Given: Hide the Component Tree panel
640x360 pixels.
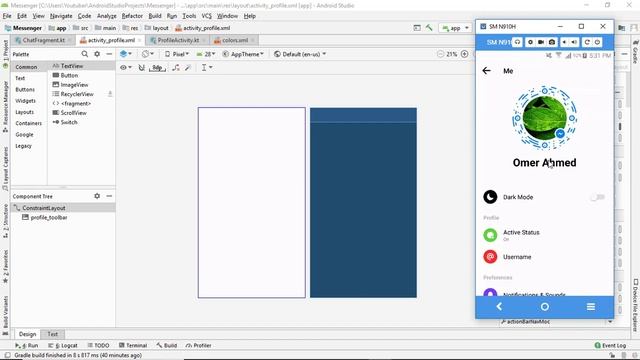Looking at the screenshot, I should point(109,196).
